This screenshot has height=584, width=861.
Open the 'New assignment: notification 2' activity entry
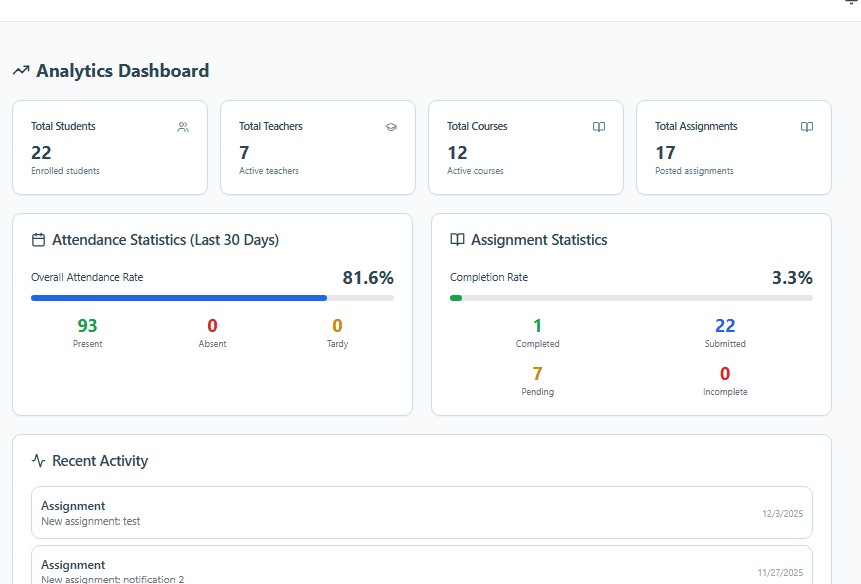(x=421, y=568)
